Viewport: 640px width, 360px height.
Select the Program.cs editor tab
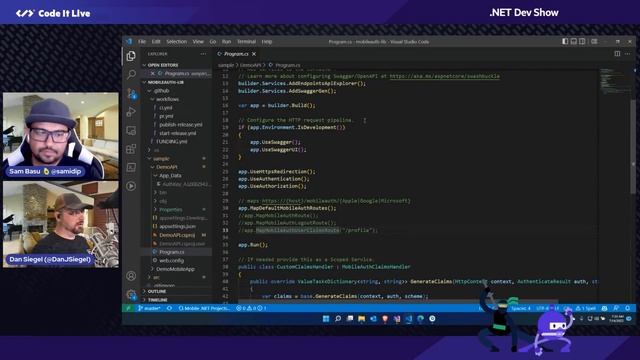[x=236, y=54]
